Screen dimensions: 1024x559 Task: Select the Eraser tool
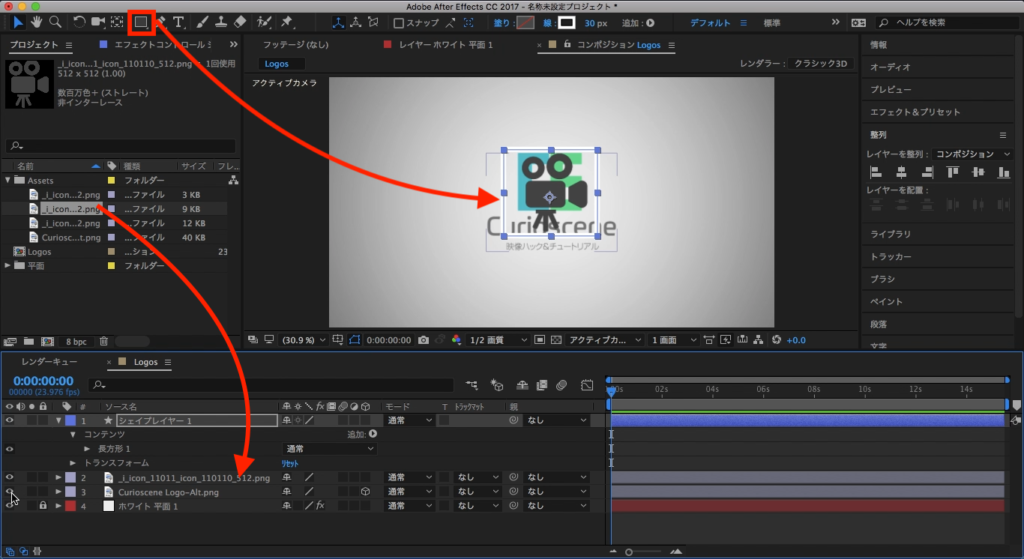click(x=239, y=22)
